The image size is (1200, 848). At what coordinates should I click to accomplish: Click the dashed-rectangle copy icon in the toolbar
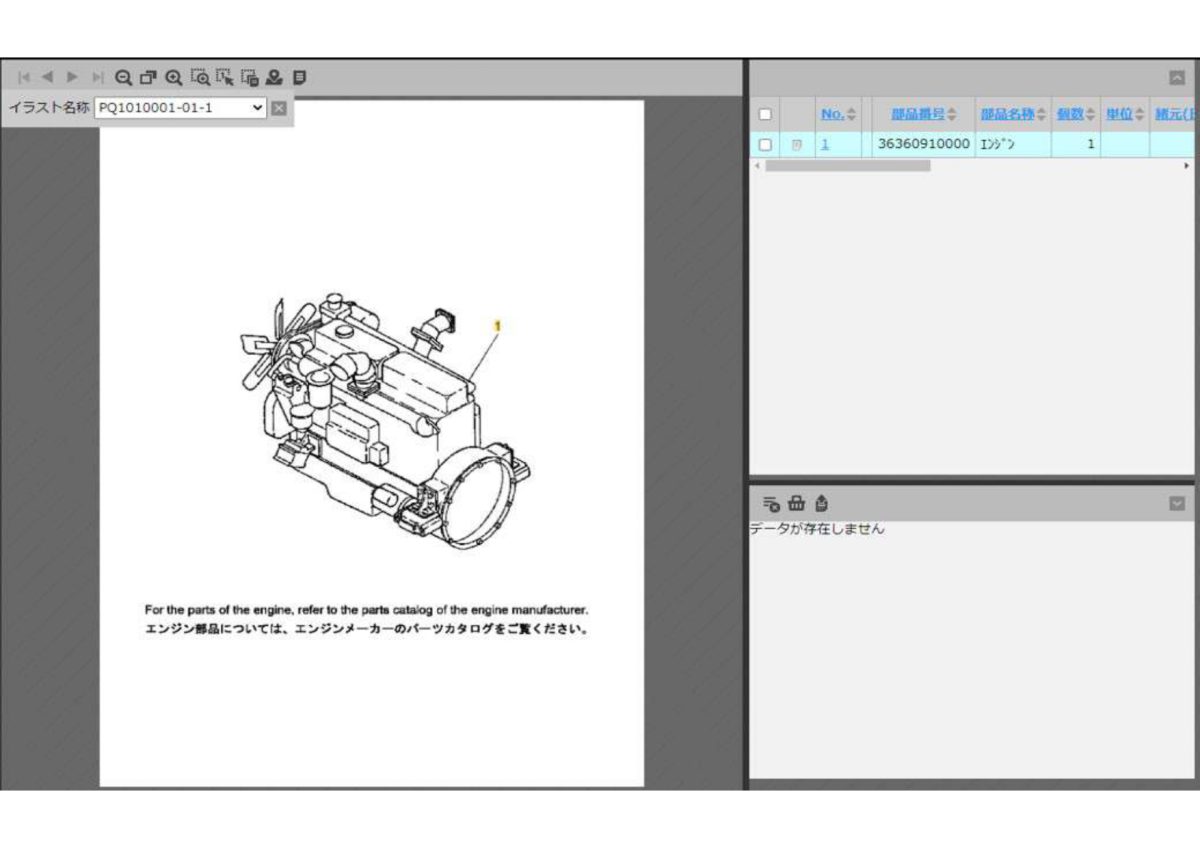(x=250, y=77)
